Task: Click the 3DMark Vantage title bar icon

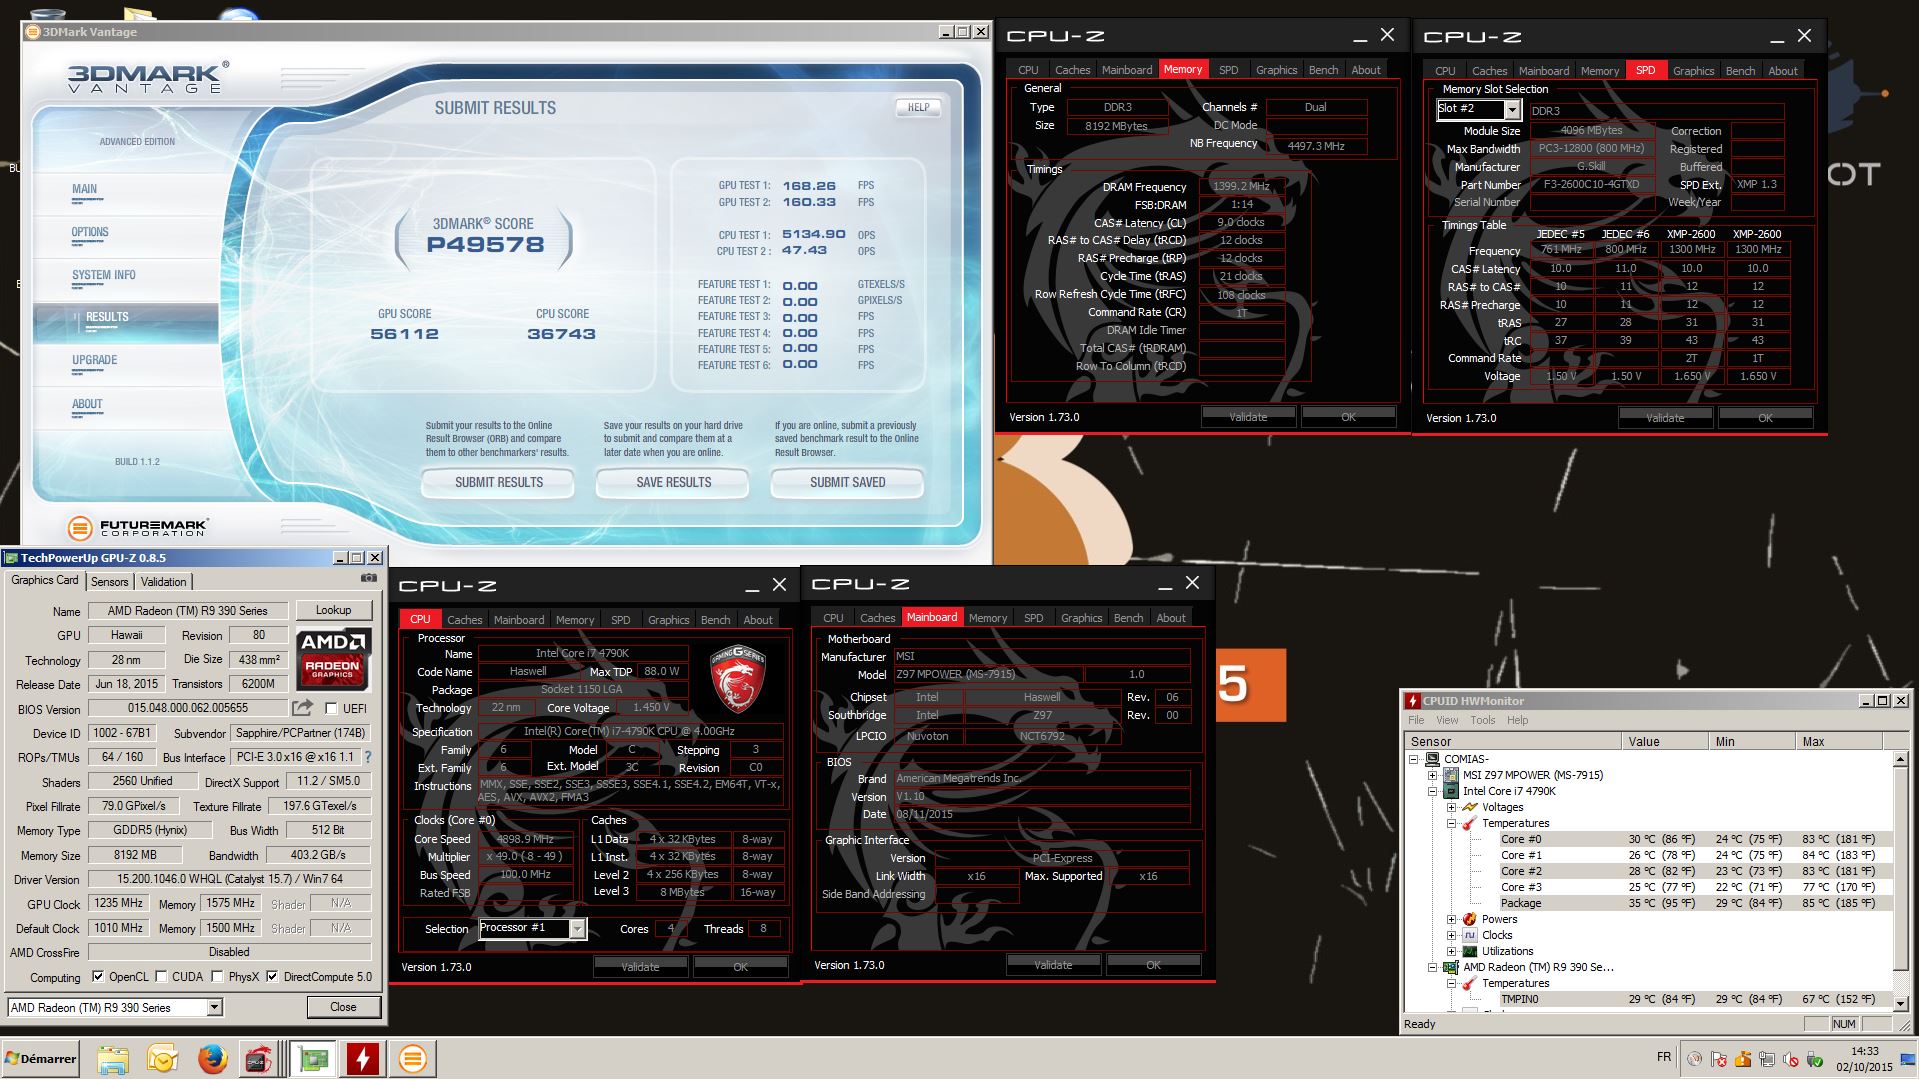Action: pos(32,32)
